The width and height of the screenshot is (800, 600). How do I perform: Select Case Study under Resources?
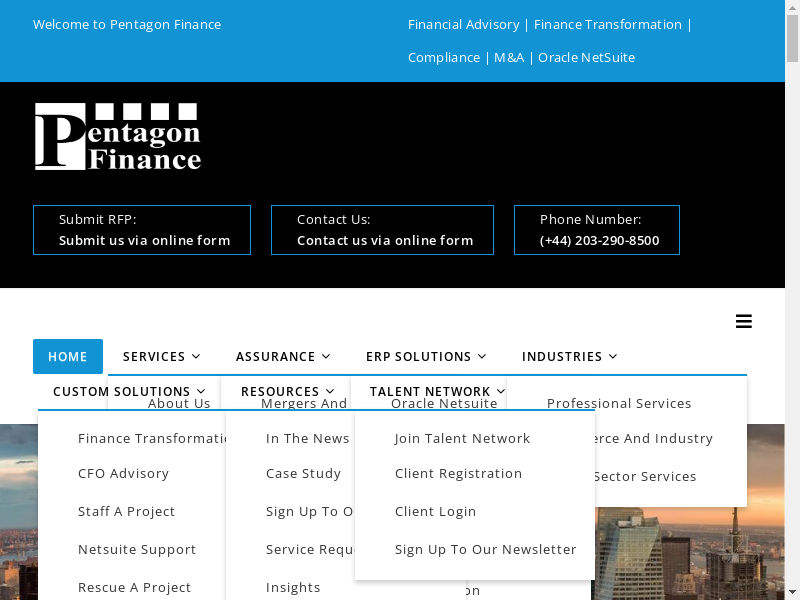pos(303,474)
